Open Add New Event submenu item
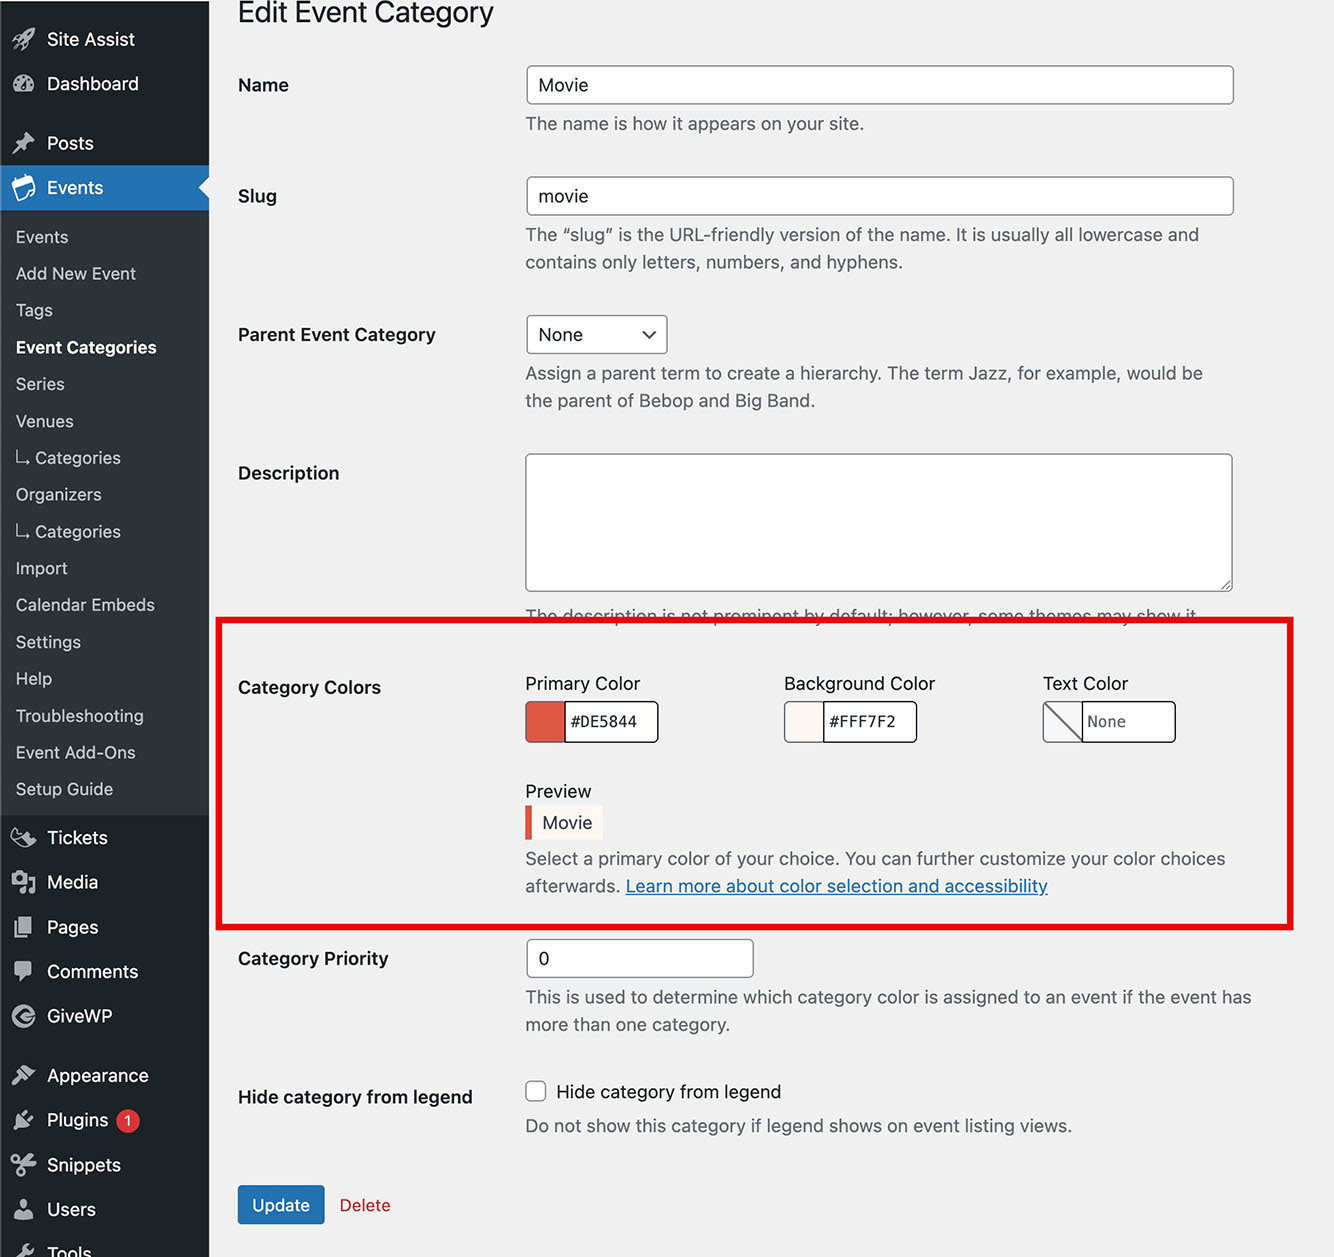 76,274
